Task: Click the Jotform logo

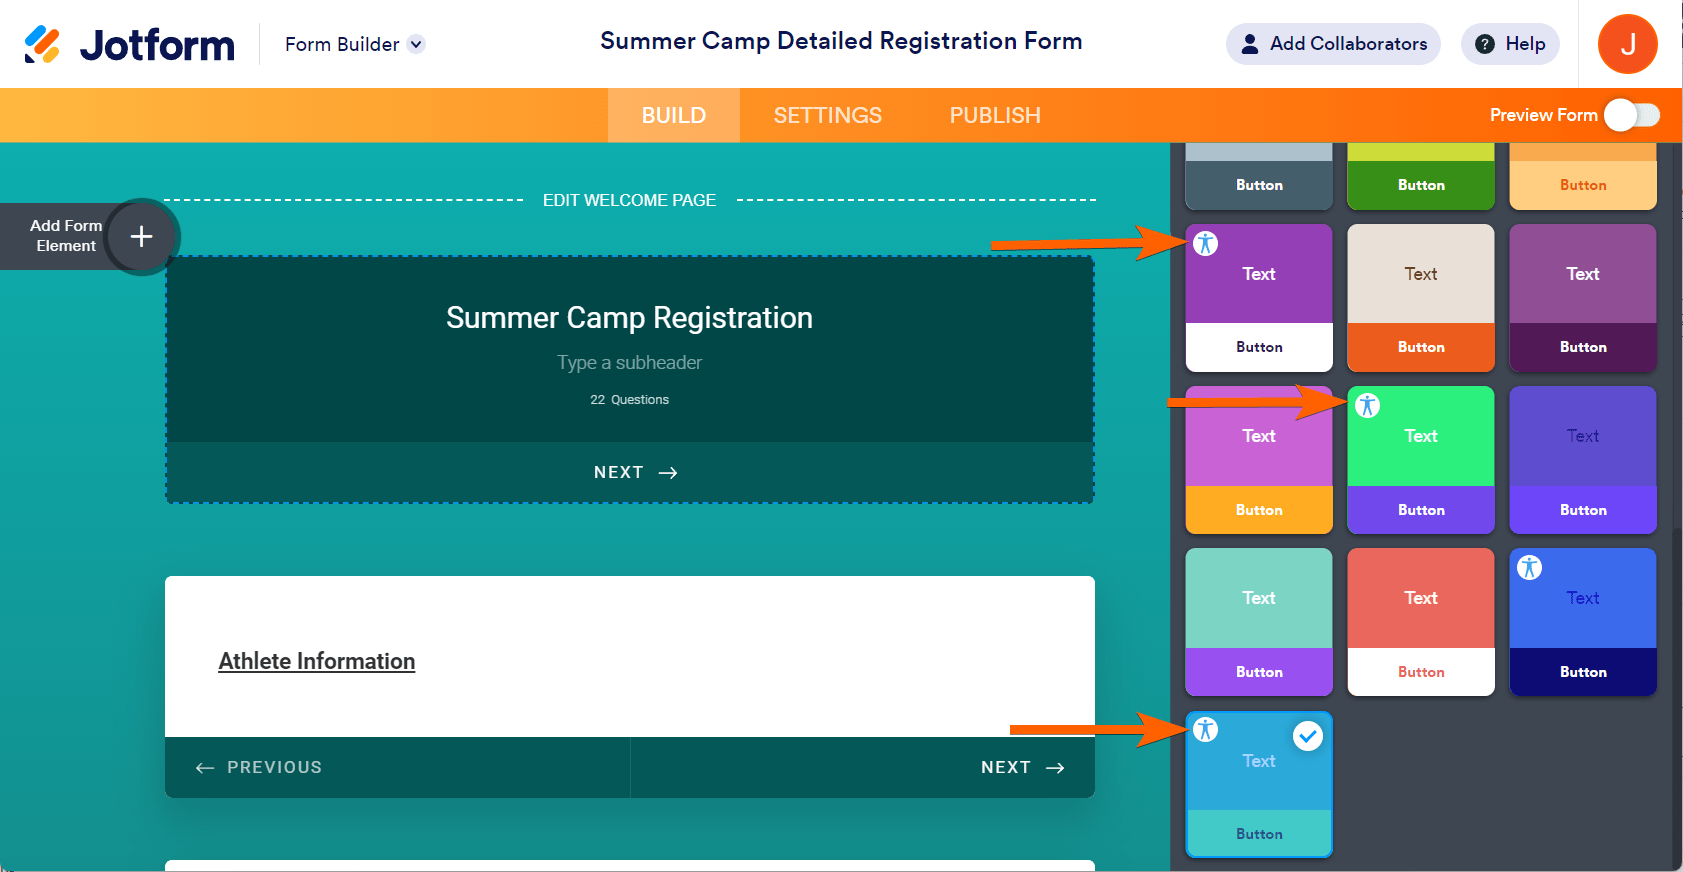Action: 129,44
